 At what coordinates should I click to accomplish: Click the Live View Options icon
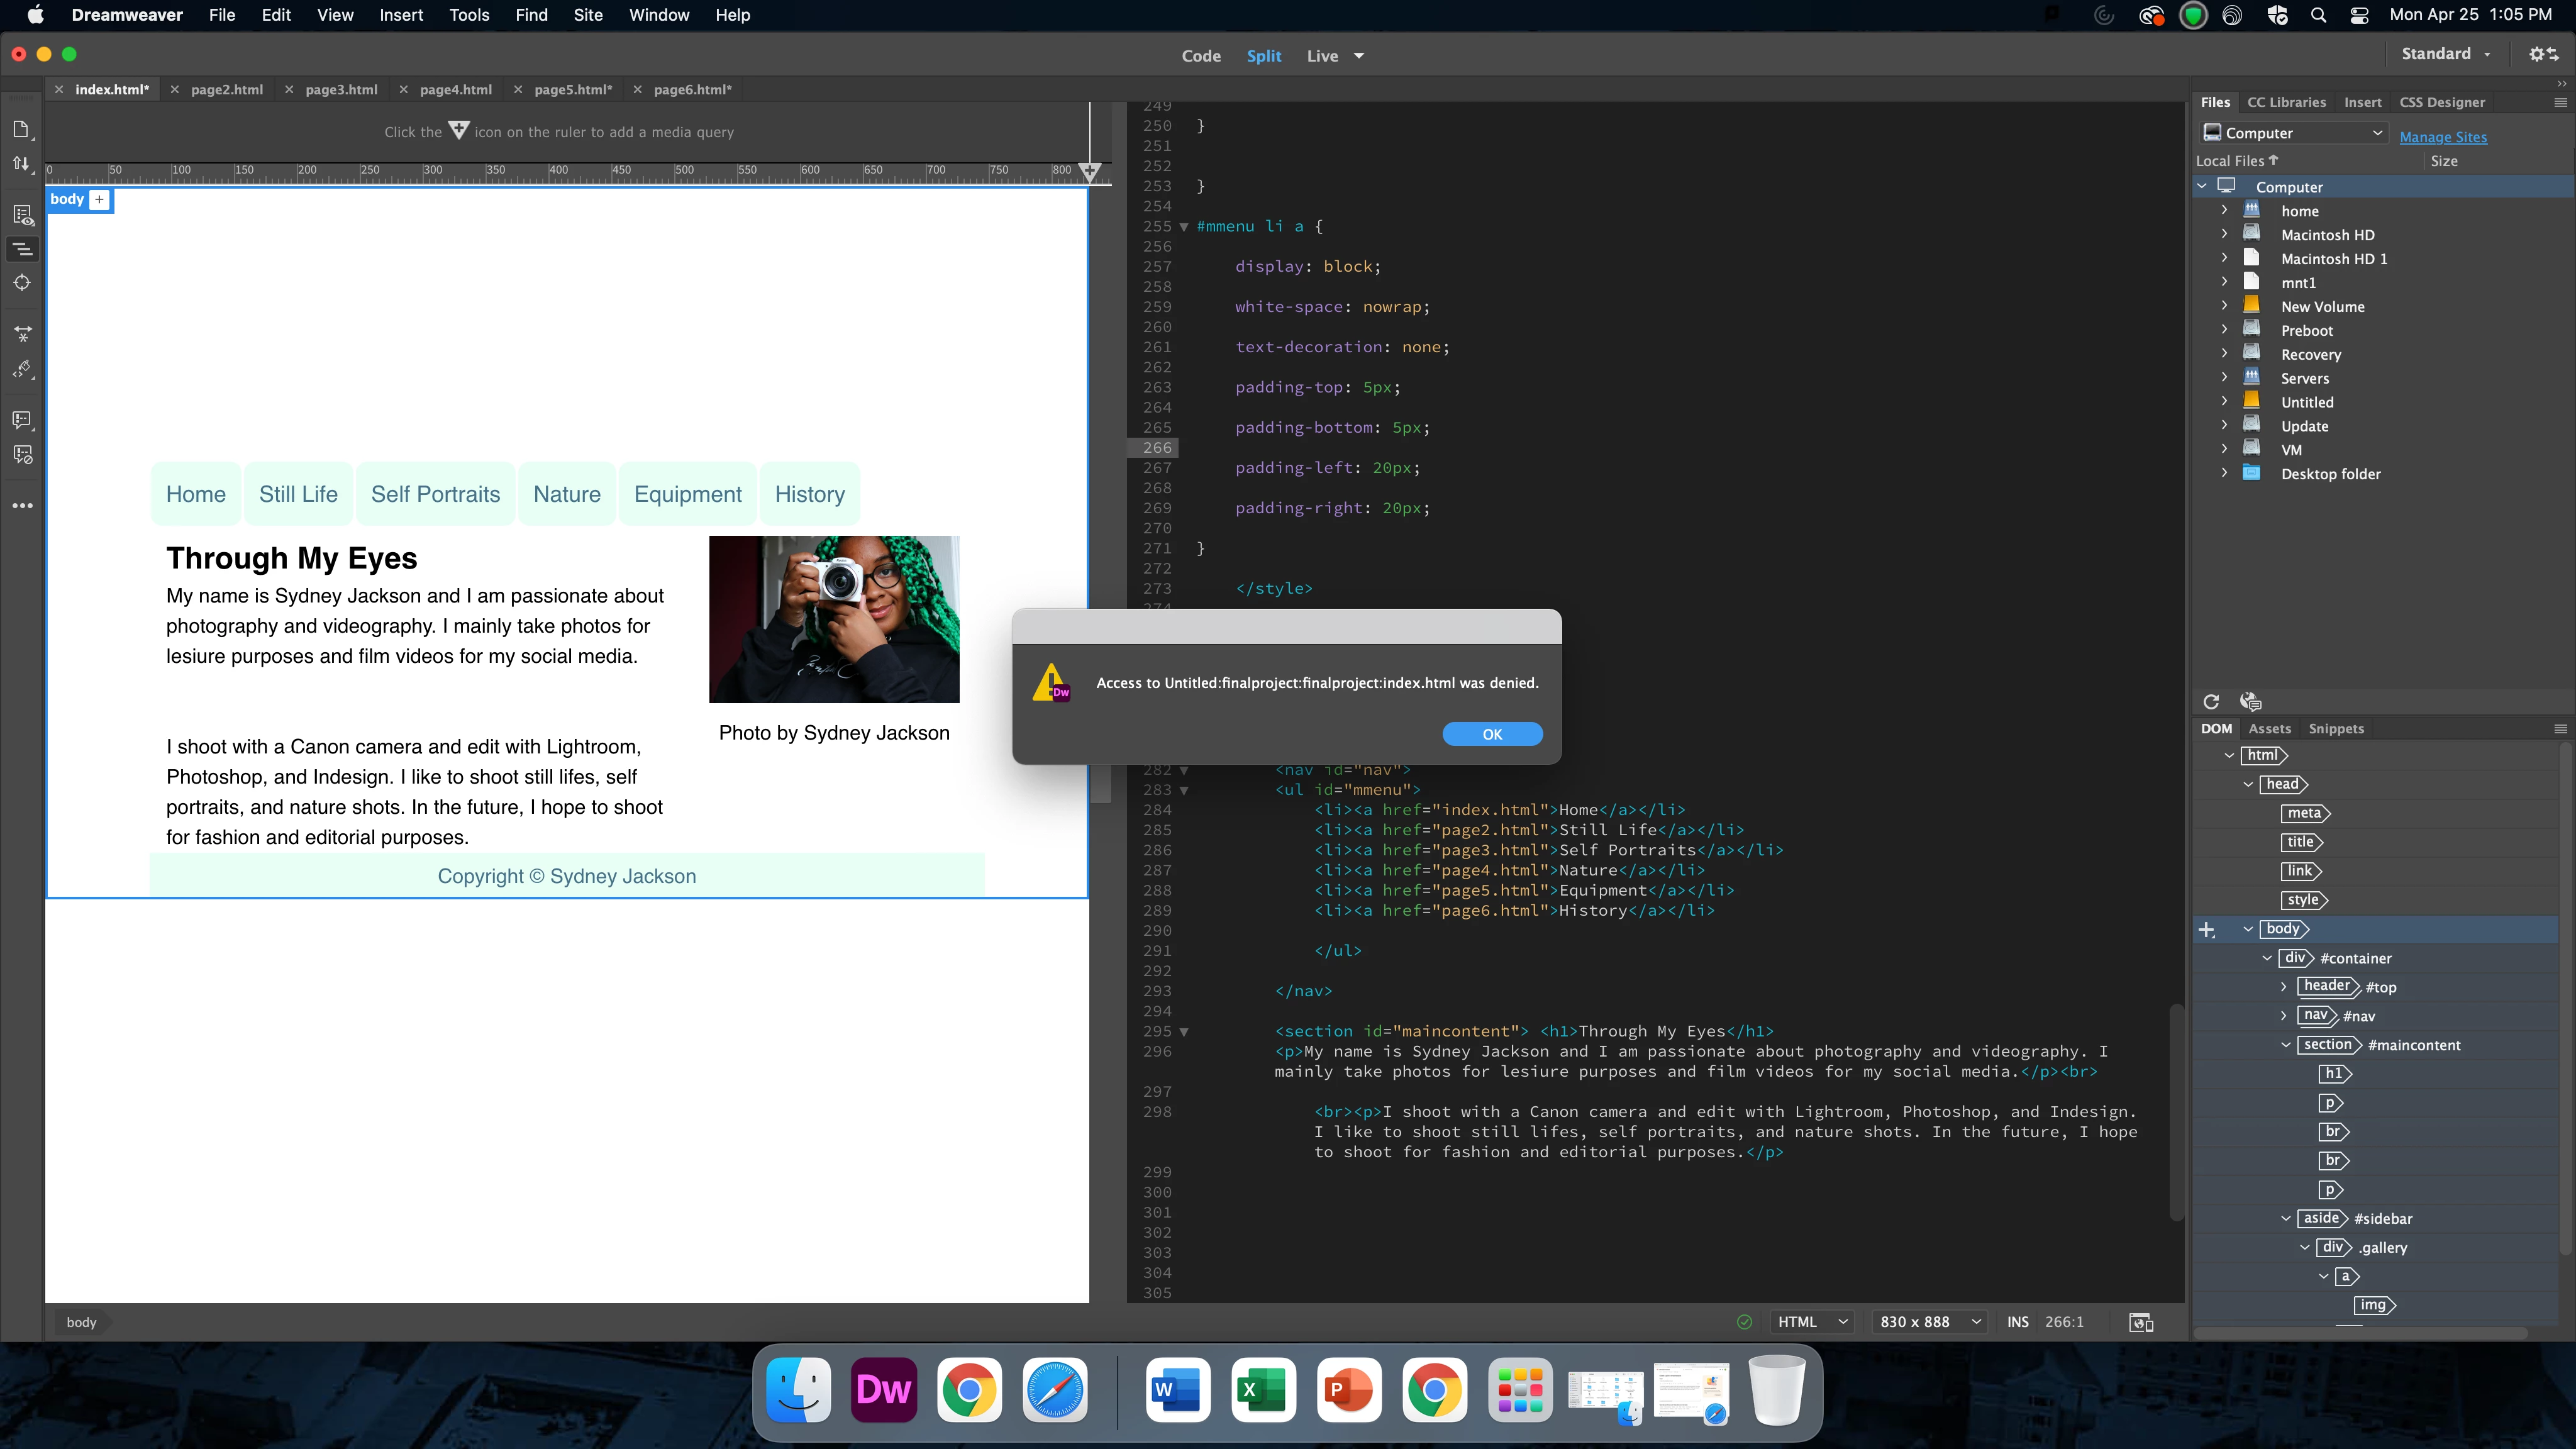(22, 215)
